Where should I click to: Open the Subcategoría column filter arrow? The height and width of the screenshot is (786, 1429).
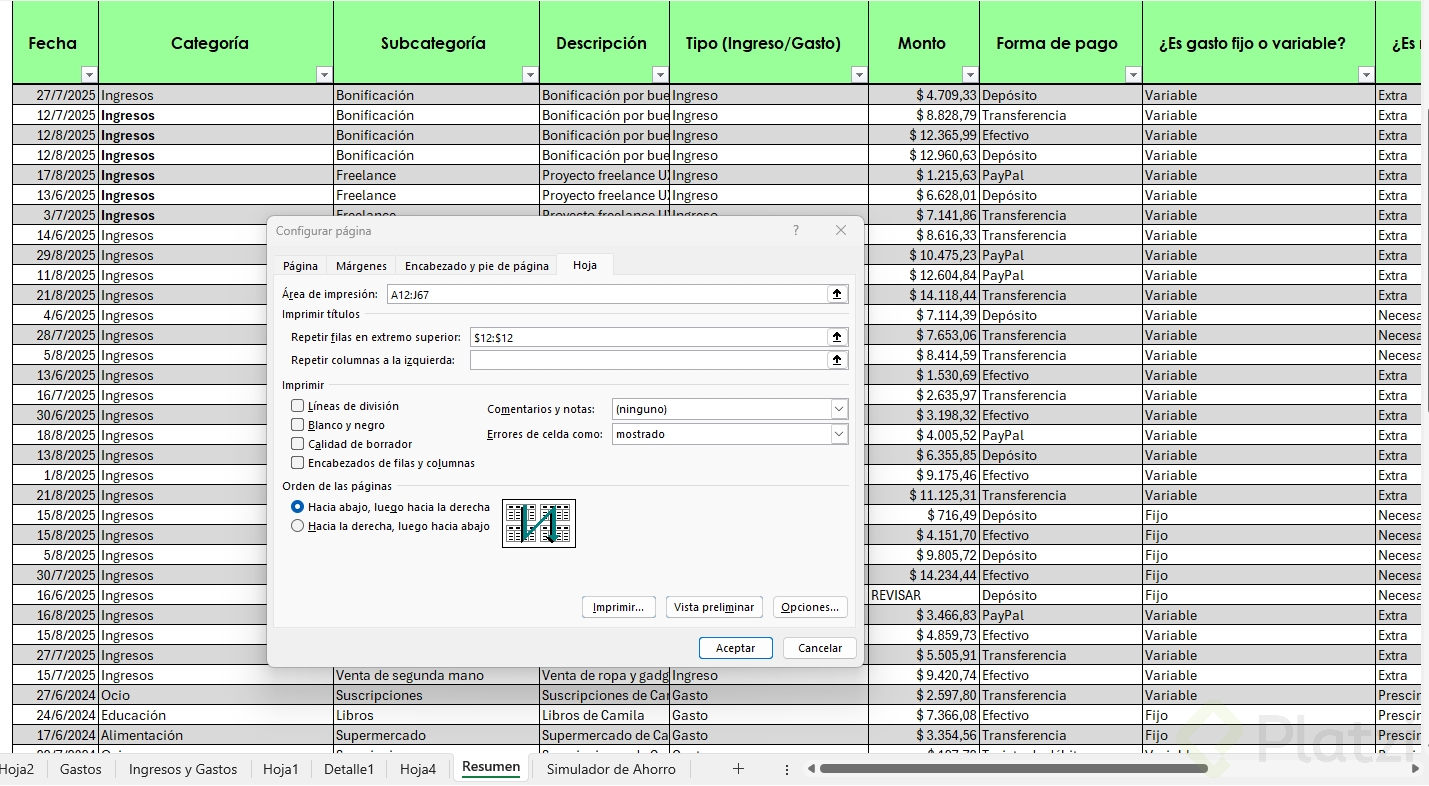coord(529,75)
